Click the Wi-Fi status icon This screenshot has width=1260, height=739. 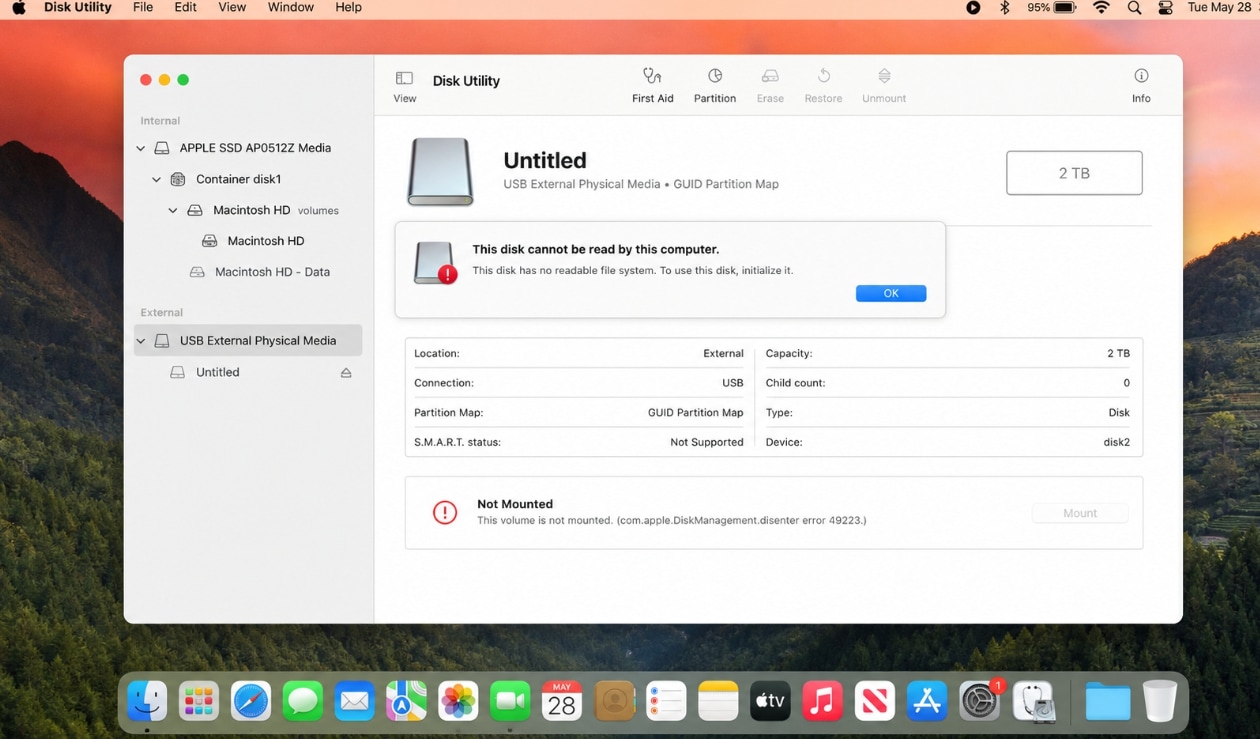(x=1101, y=7)
